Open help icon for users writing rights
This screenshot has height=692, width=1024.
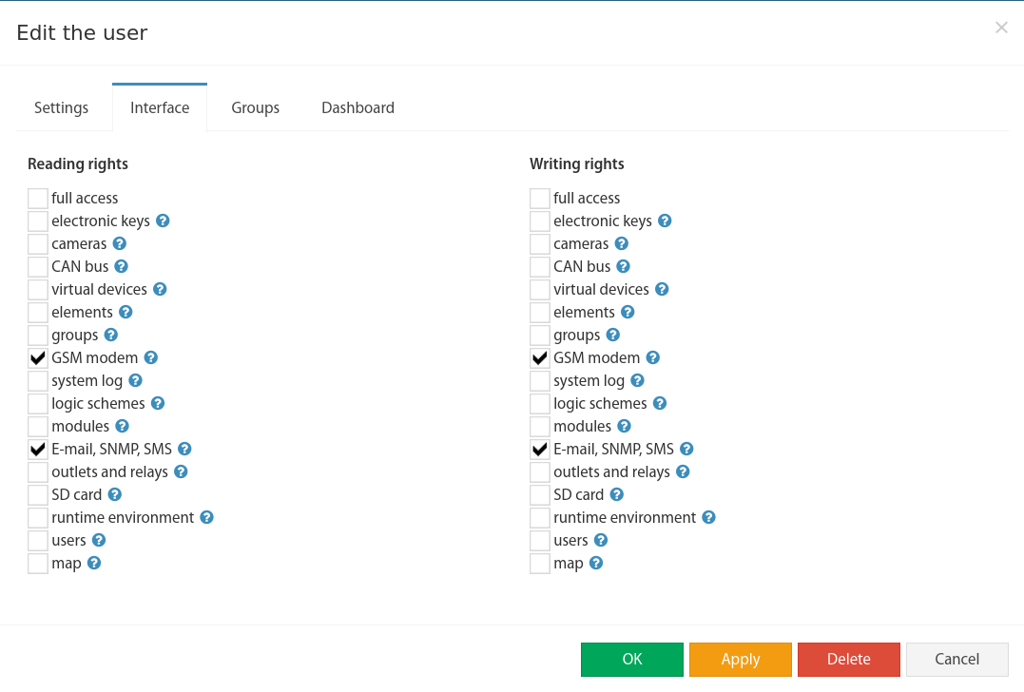pyautogui.click(x=601, y=541)
